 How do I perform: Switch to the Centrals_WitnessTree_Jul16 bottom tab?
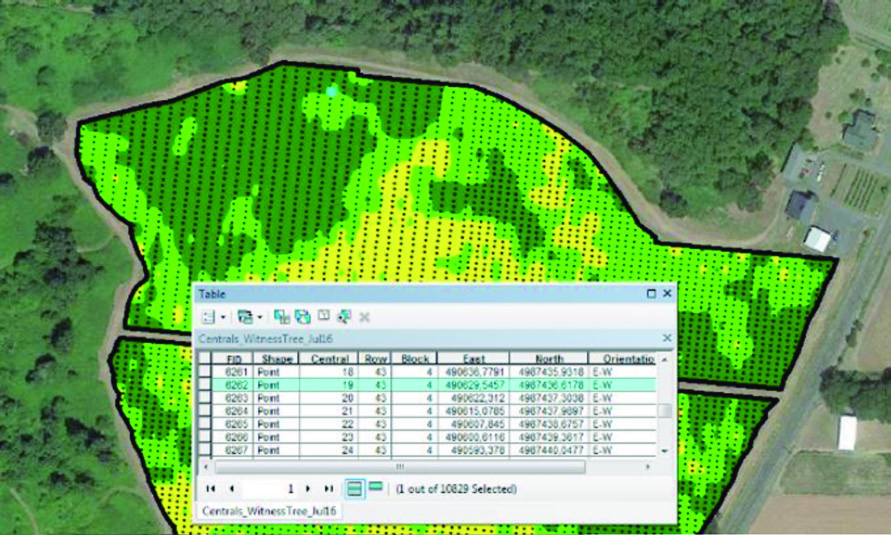point(268,510)
